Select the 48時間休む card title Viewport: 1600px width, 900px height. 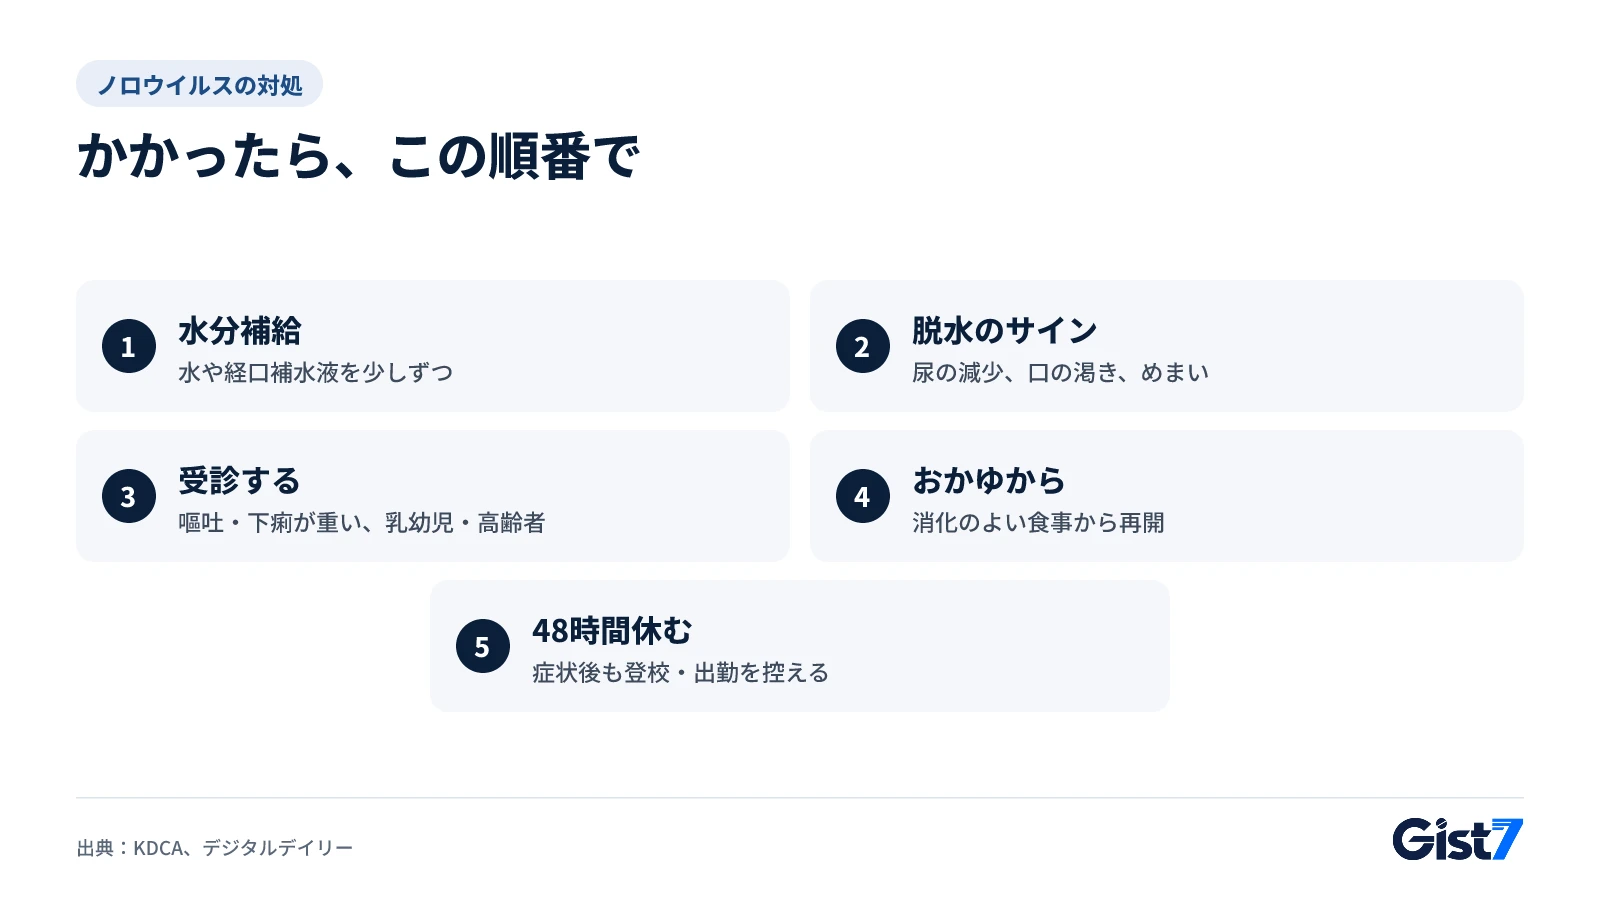pyautogui.click(x=612, y=631)
